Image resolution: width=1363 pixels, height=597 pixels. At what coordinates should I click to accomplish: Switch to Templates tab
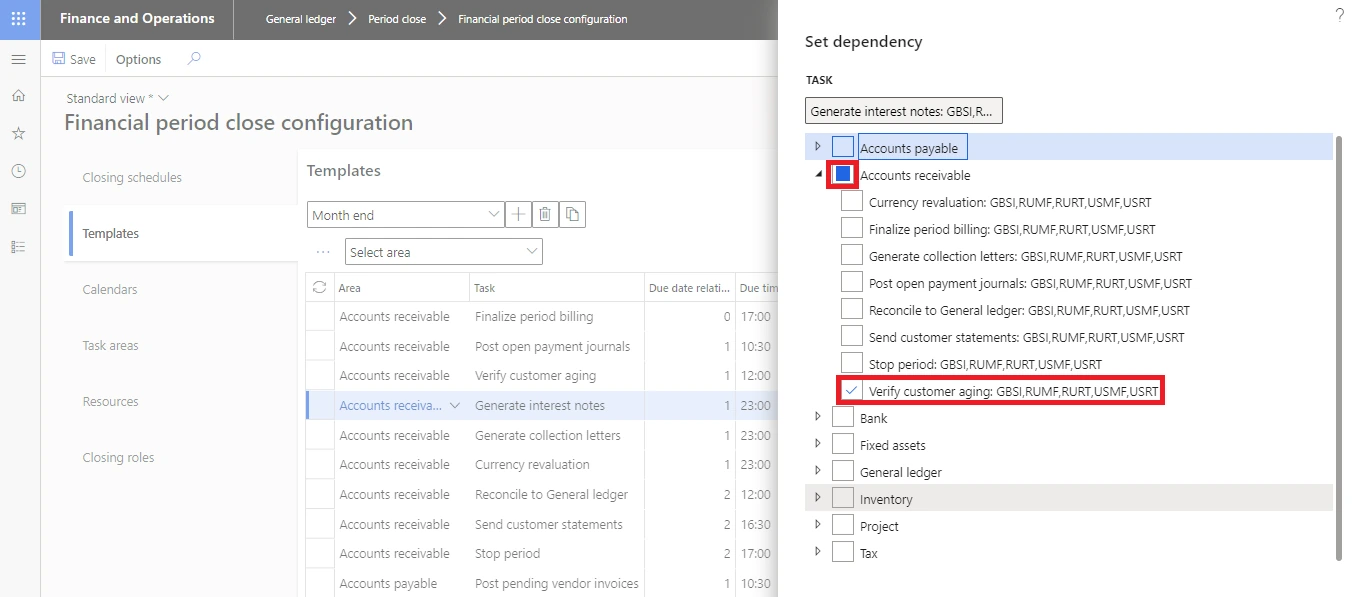coord(111,233)
